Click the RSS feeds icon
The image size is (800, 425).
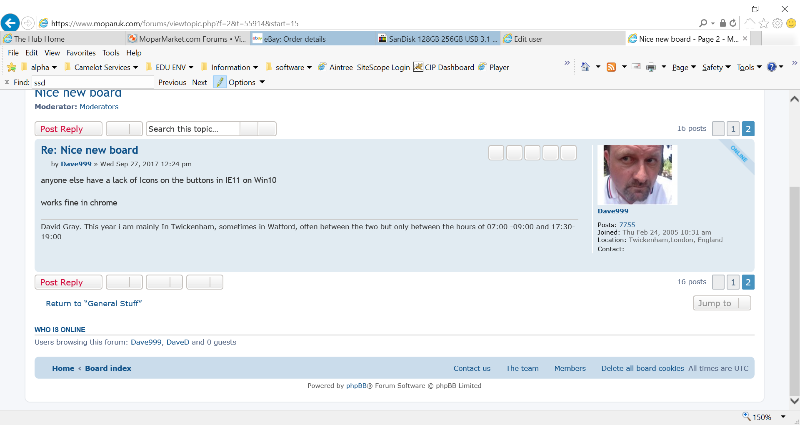(610, 67)
